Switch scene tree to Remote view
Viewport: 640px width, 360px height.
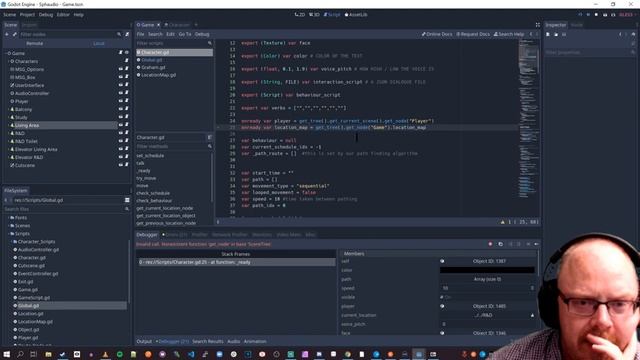[x=35, y=43]
